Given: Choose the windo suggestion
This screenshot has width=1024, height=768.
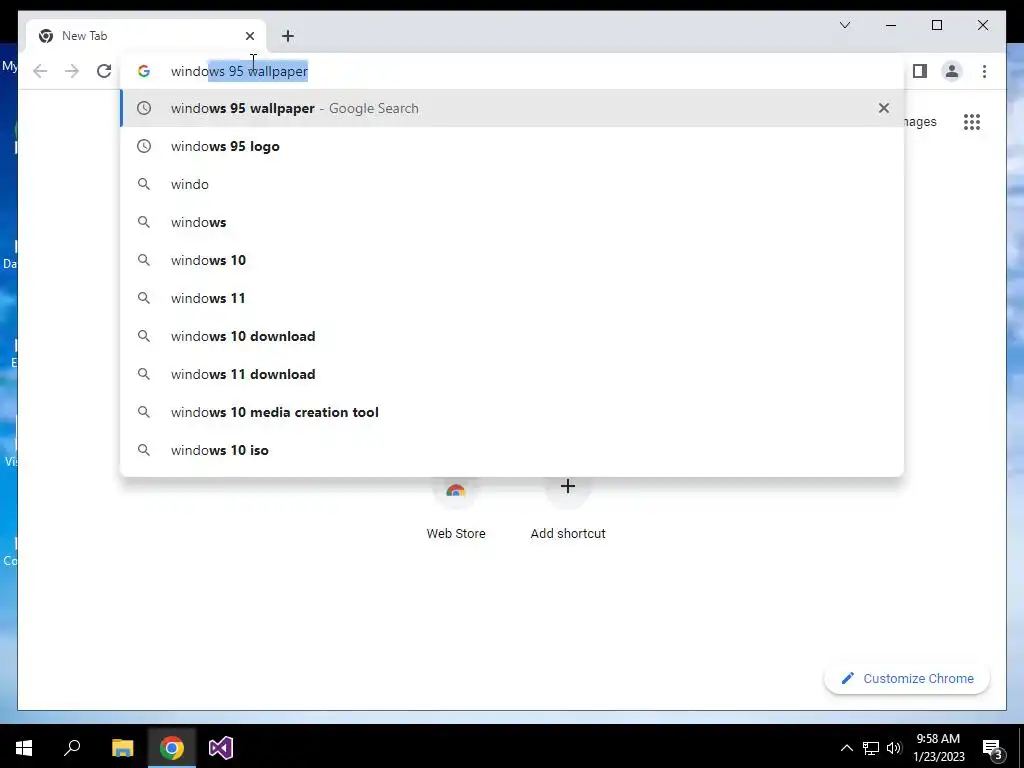Looking at the screenshot, I should tap(513, 184).
